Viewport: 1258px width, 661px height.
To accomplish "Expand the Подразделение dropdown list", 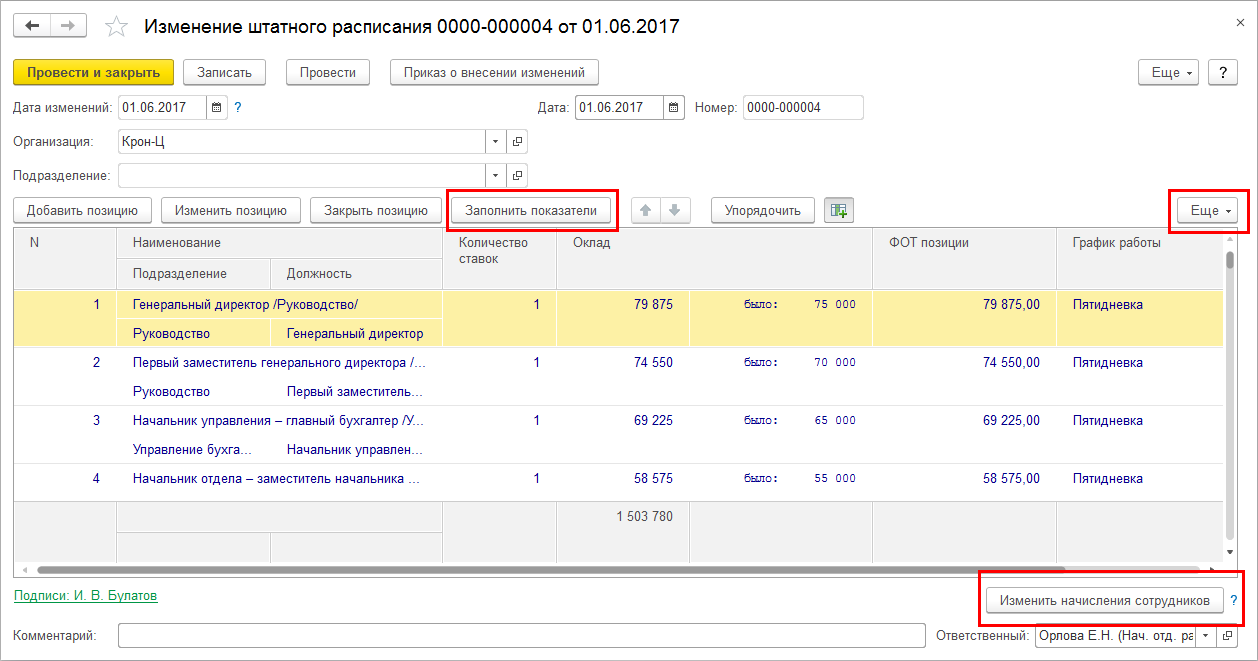I will [x=496, y=175].
